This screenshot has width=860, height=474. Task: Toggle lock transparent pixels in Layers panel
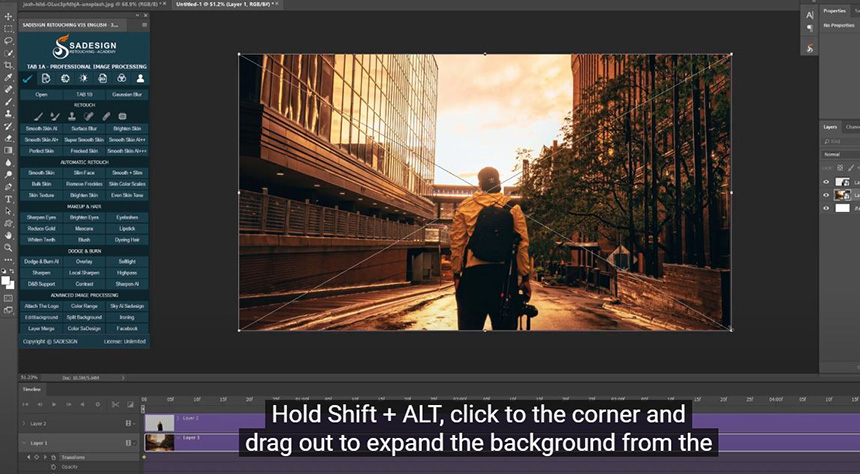pyautogui.click(x=841, y=167)
